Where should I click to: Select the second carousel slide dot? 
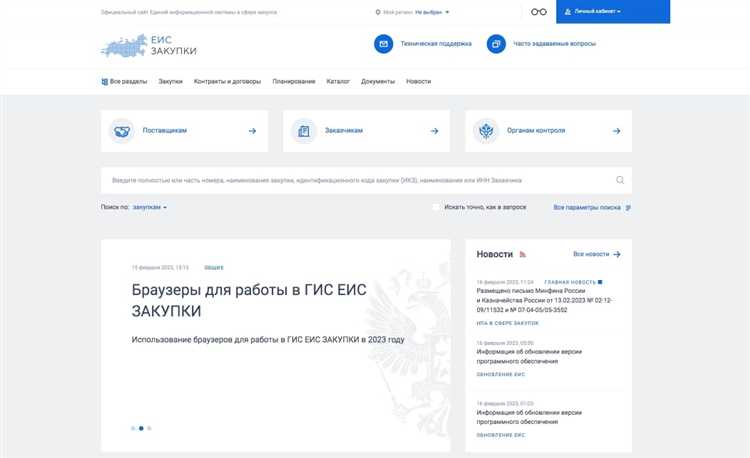click(141, 428)
